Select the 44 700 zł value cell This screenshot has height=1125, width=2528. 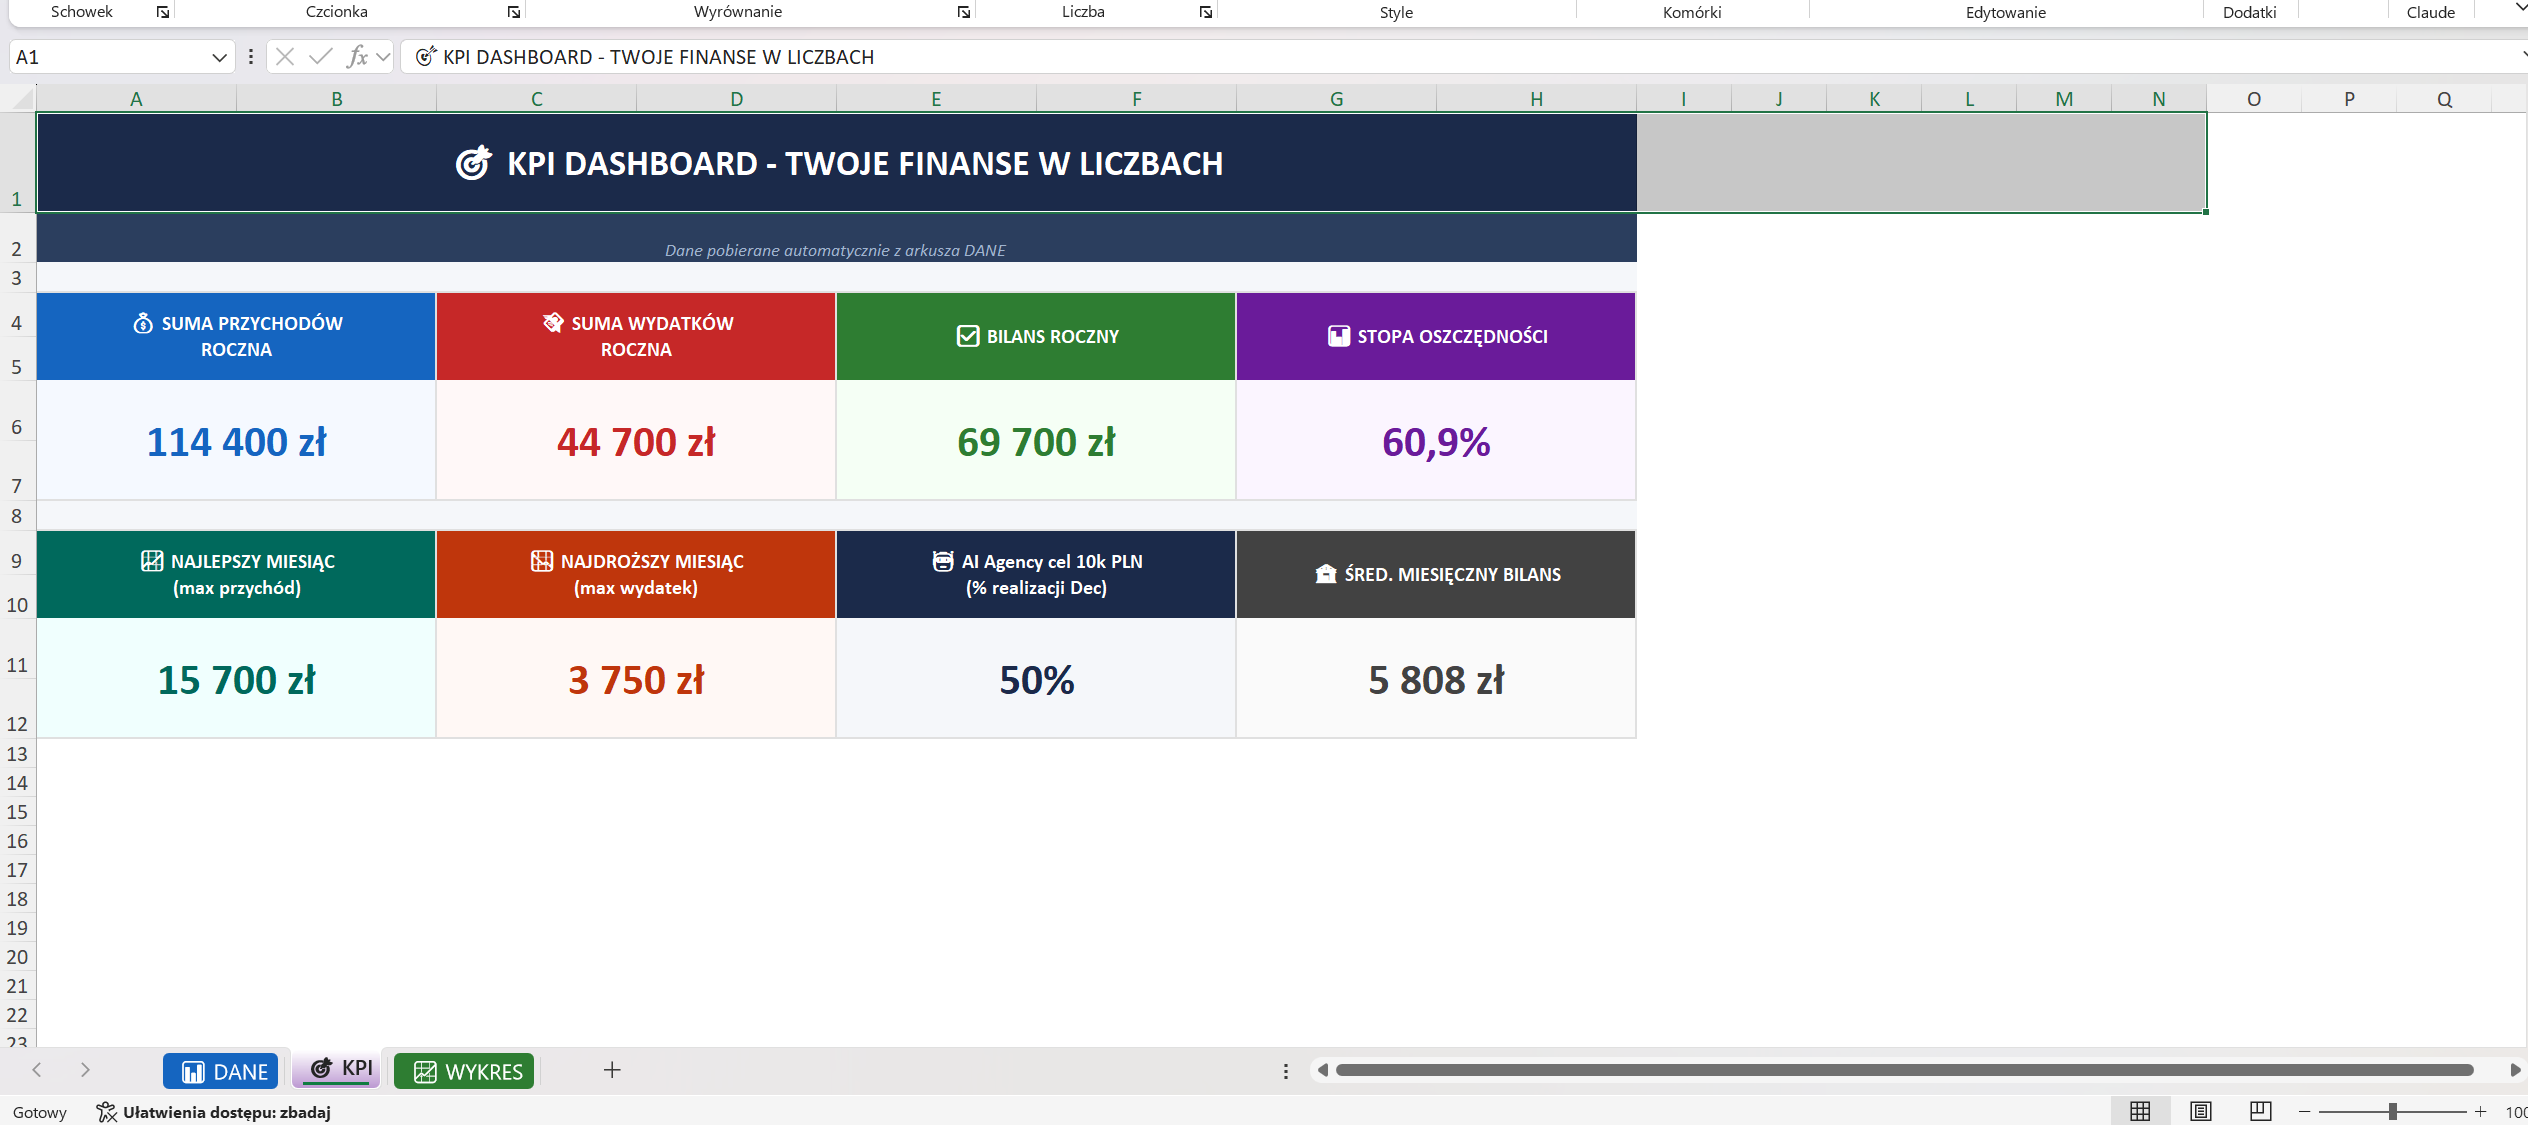click(636, 440)
